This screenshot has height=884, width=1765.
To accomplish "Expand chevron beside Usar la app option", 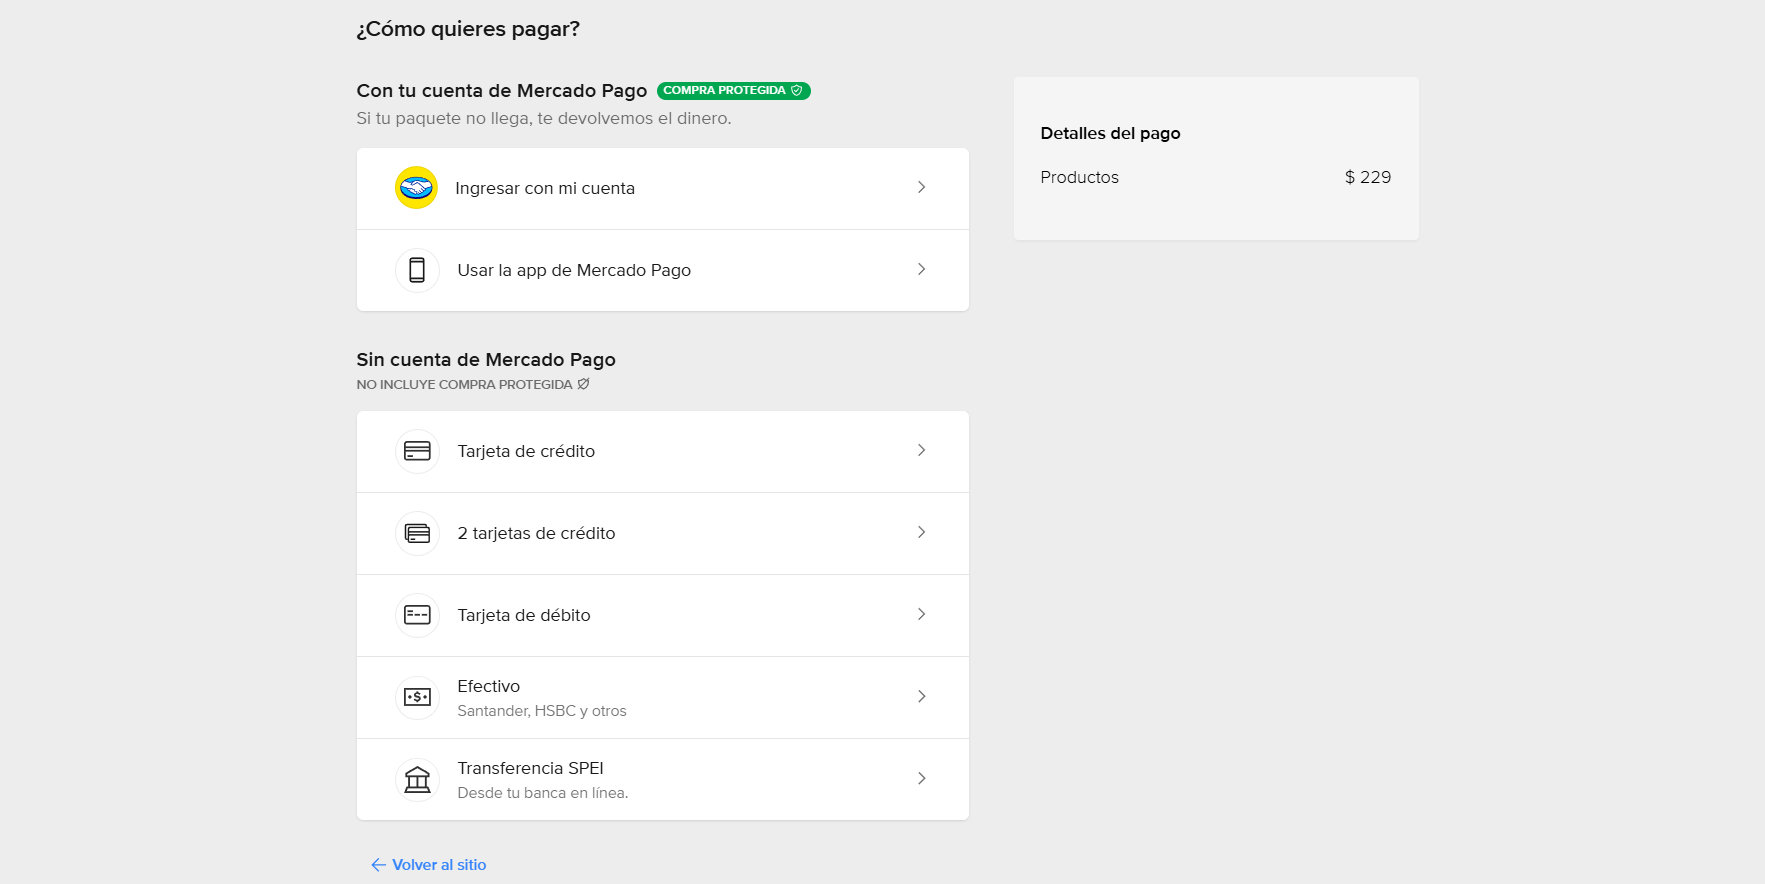I will (921, 270).
